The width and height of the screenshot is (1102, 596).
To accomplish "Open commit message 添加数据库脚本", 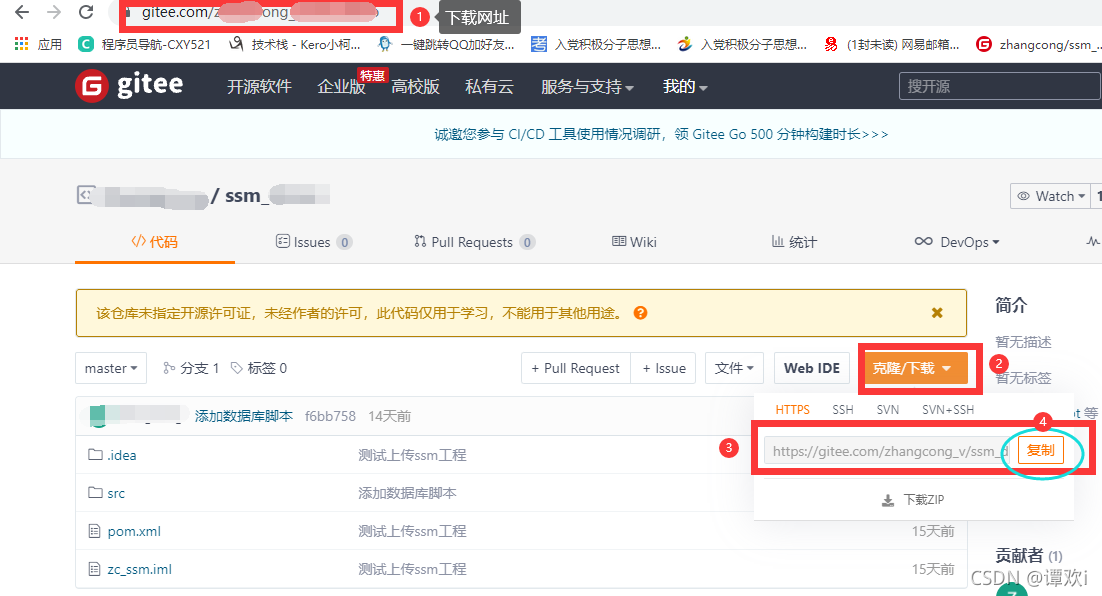I will (x=243, y=416).
